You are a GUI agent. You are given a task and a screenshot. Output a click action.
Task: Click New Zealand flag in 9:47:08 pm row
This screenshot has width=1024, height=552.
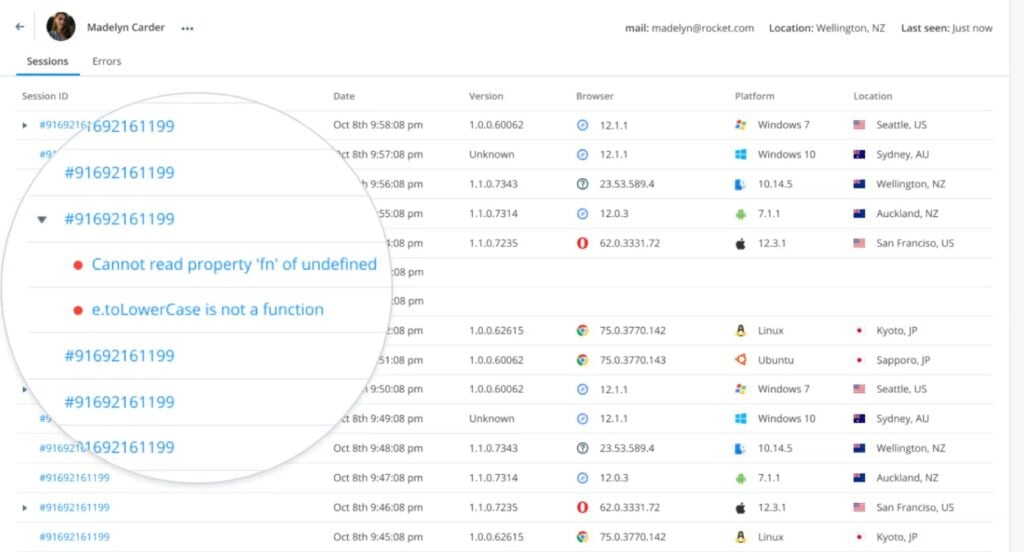pos(859,478)
